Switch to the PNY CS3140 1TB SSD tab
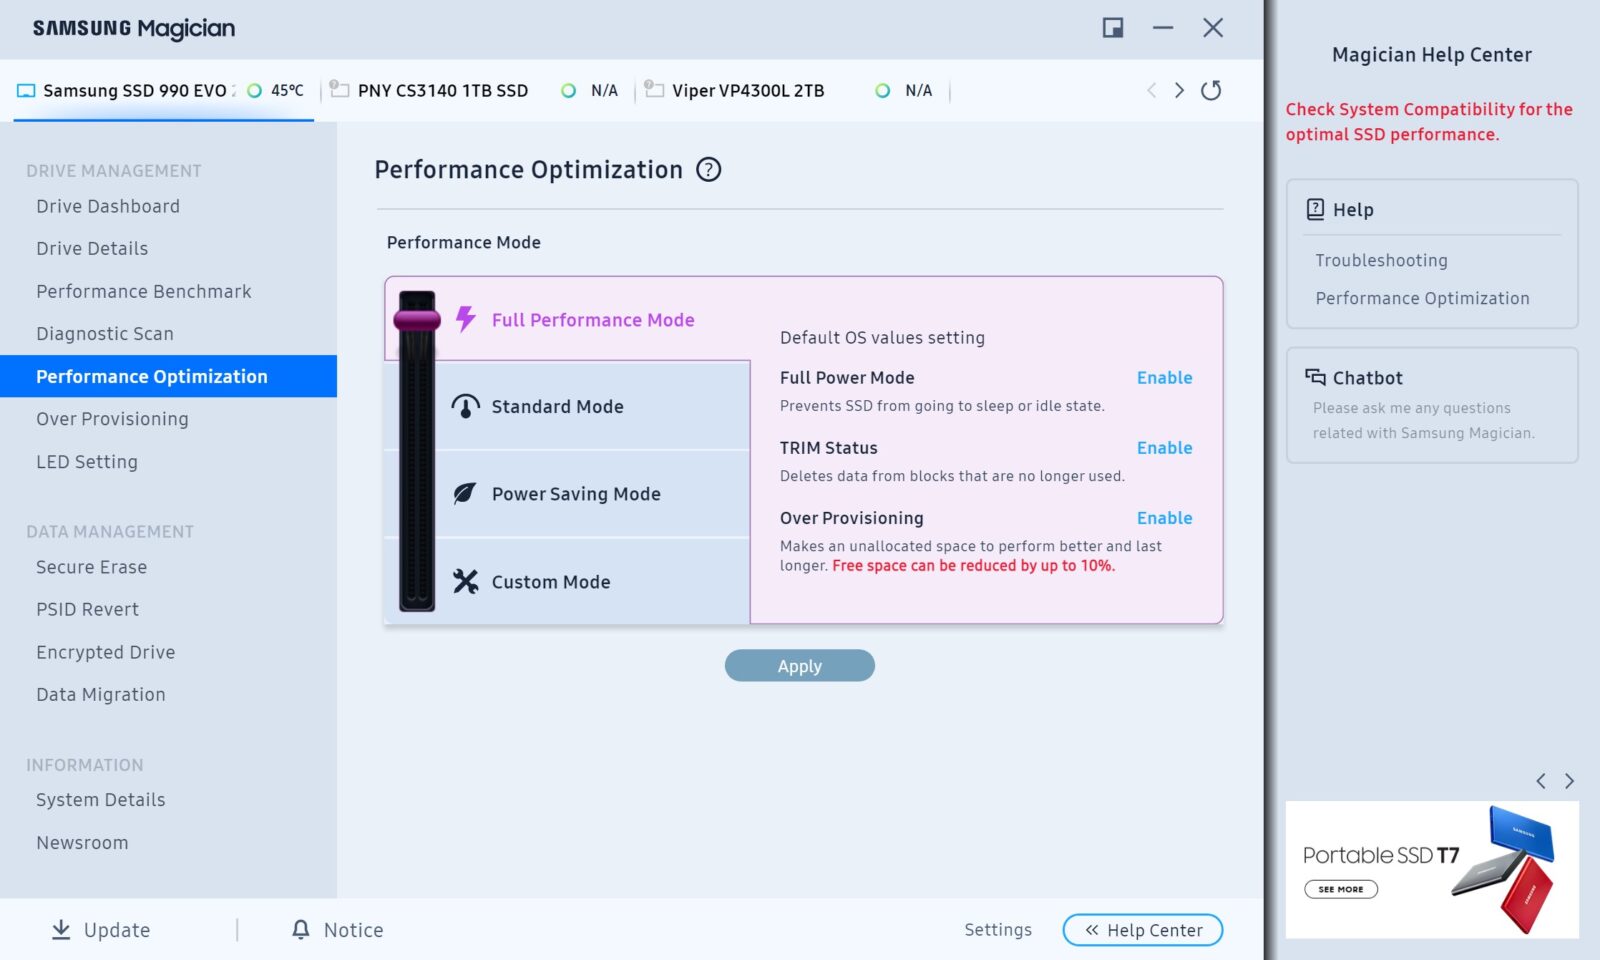Viewport: 1600px width, 960px height. point(442,91)
